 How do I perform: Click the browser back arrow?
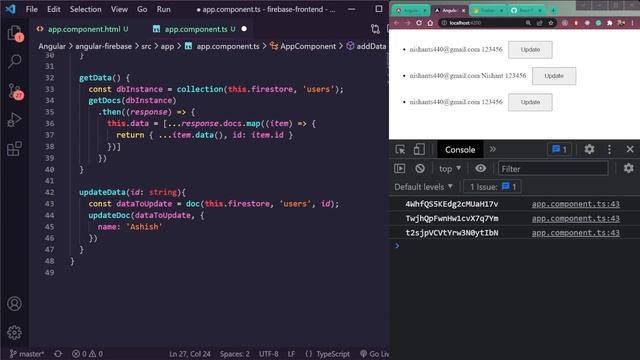[x=396, y=23]
